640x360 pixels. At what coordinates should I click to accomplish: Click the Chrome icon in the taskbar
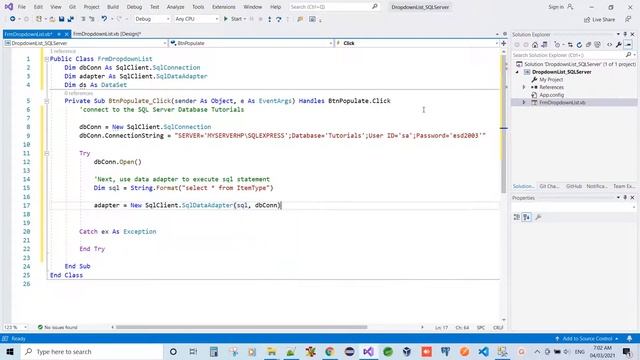[x=330, y=351]
